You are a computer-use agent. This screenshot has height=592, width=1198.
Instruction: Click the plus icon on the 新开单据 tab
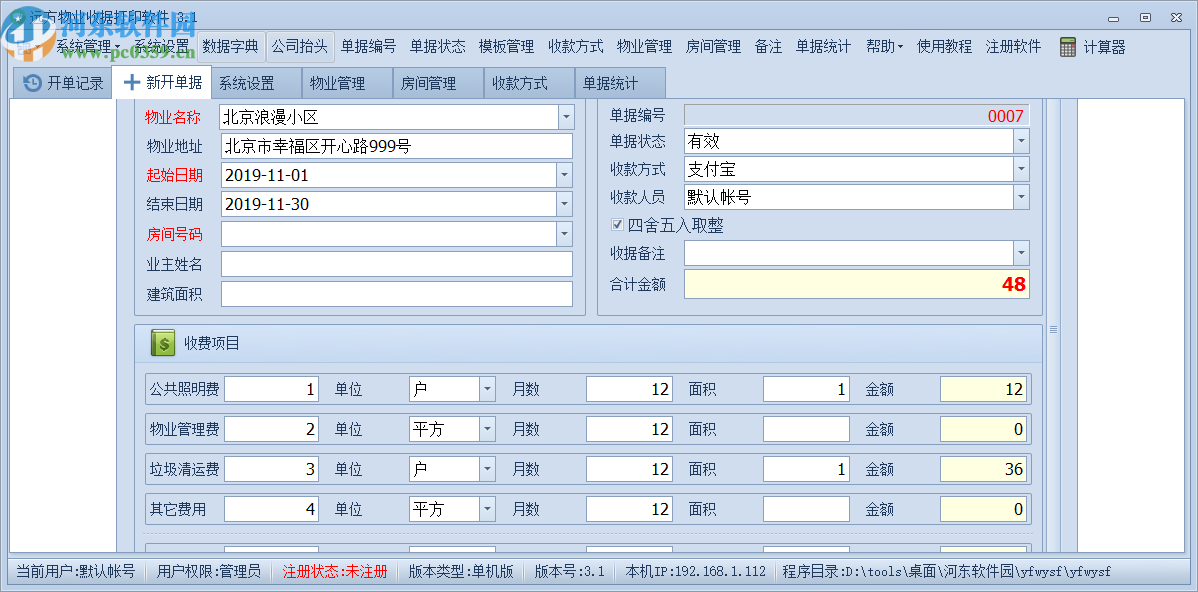(132, 83)
